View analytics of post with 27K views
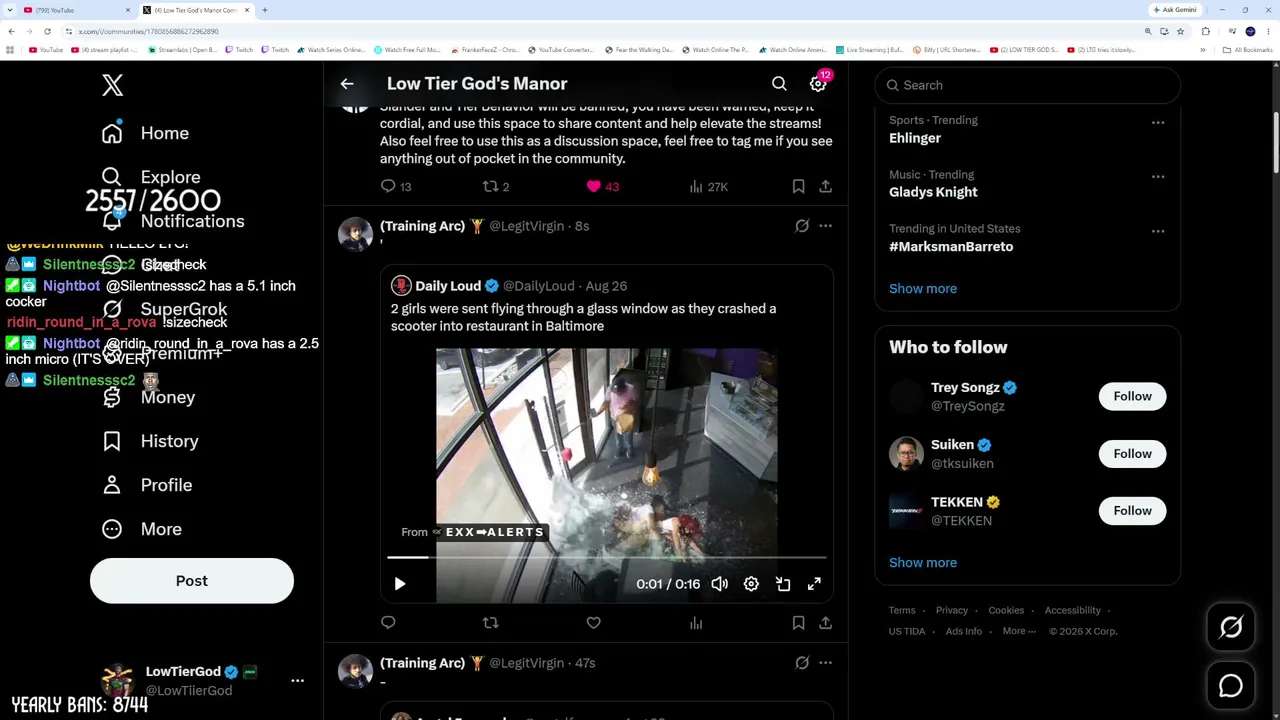Viewport: 1280px width, 720px height. pyautogui.click(x=708, y=187)
